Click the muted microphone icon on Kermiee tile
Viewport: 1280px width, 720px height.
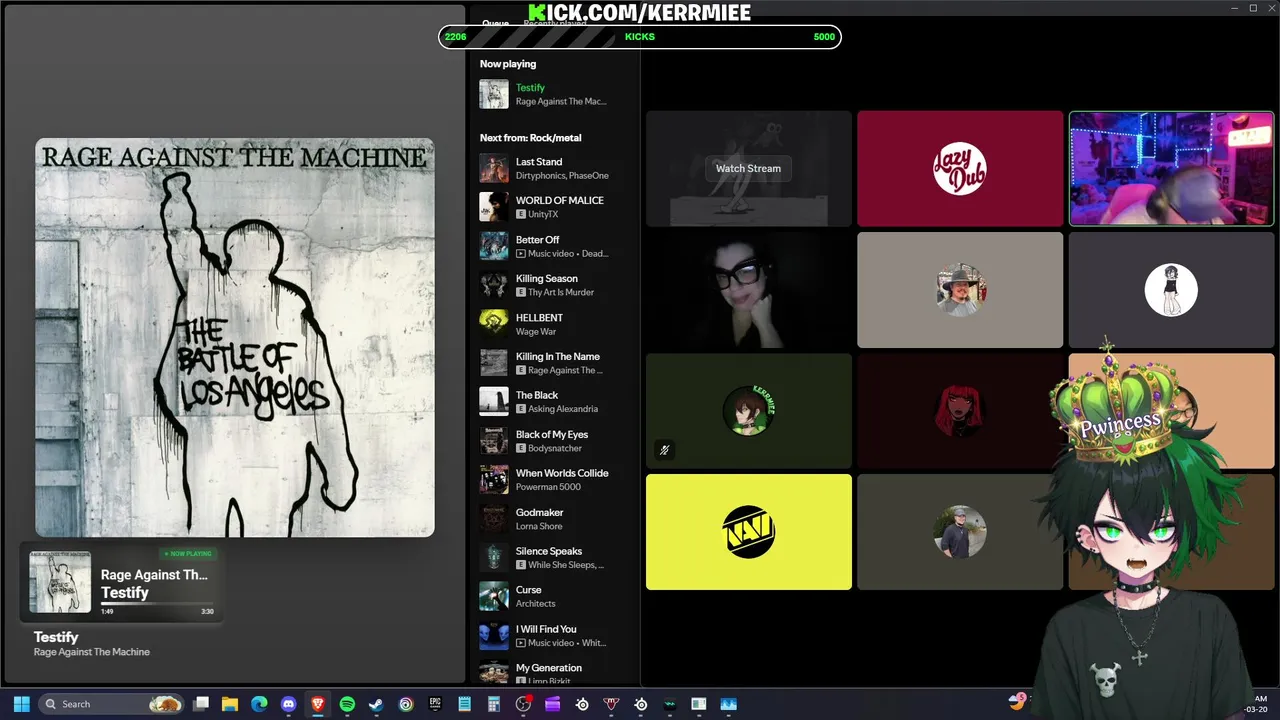[664, 450]
